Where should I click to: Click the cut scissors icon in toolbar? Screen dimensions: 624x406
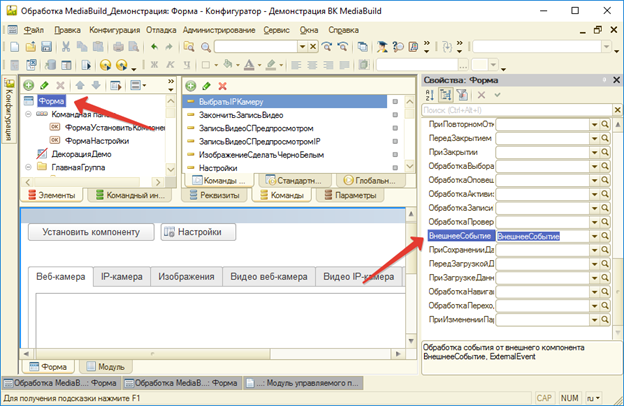pyautogui.click(x=67, y=46)
